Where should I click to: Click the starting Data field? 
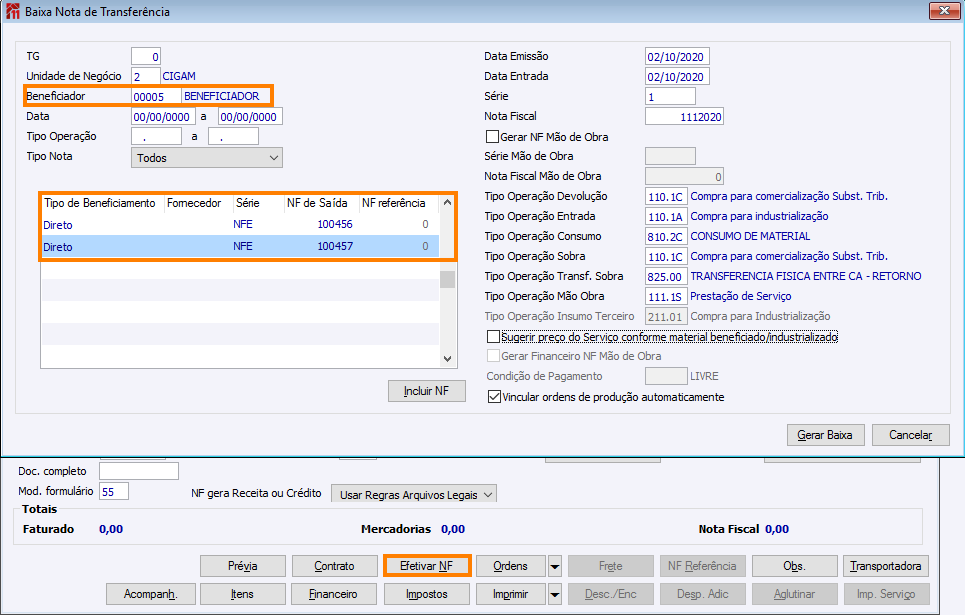163,116
